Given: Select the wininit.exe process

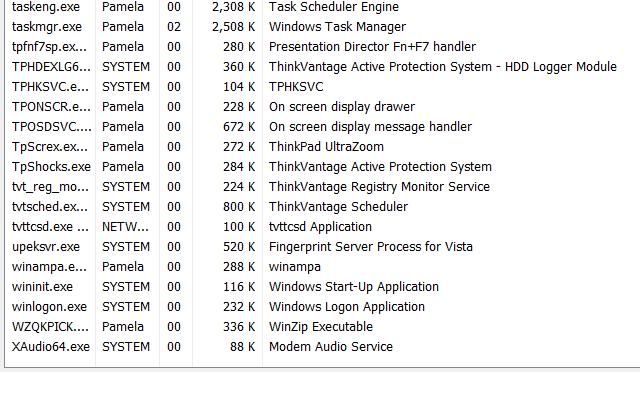Looking at the screenshot, I should pyautogui.click(x=43, y=287).
